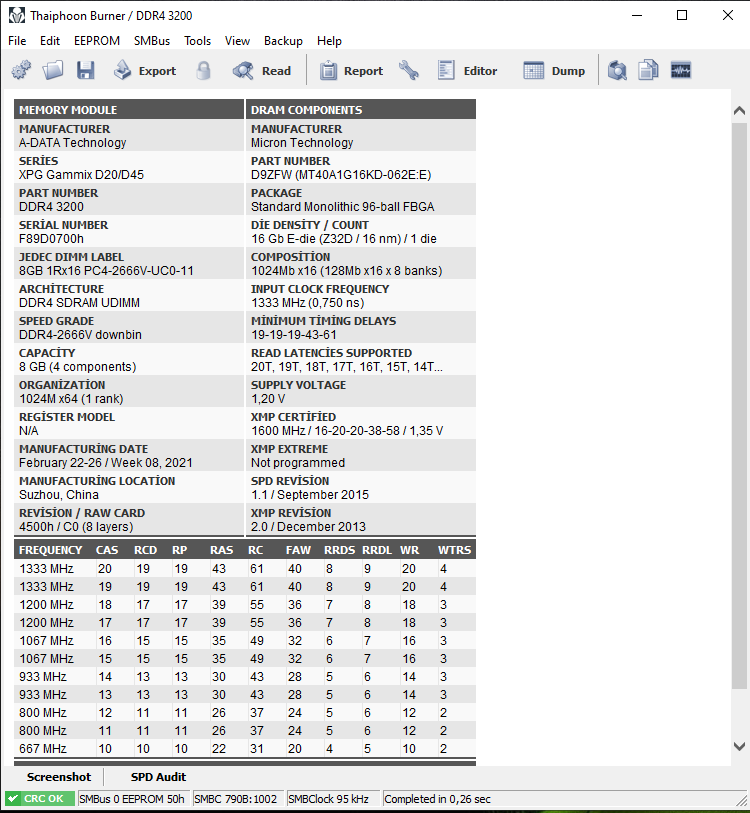
Task: Click the SMBus 0 EEPROM 50h status
Action: click(132, 799)
